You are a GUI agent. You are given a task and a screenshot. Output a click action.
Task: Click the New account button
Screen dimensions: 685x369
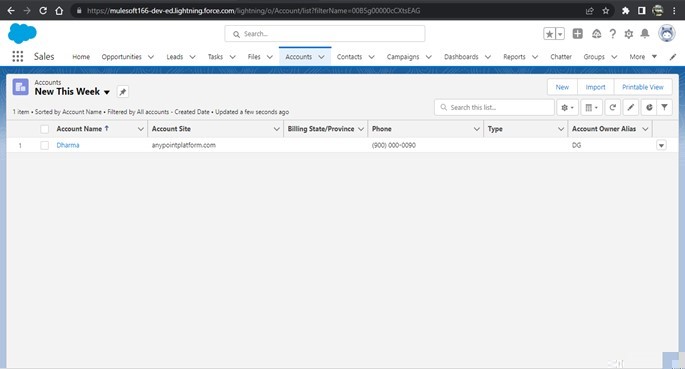point(562,87)
